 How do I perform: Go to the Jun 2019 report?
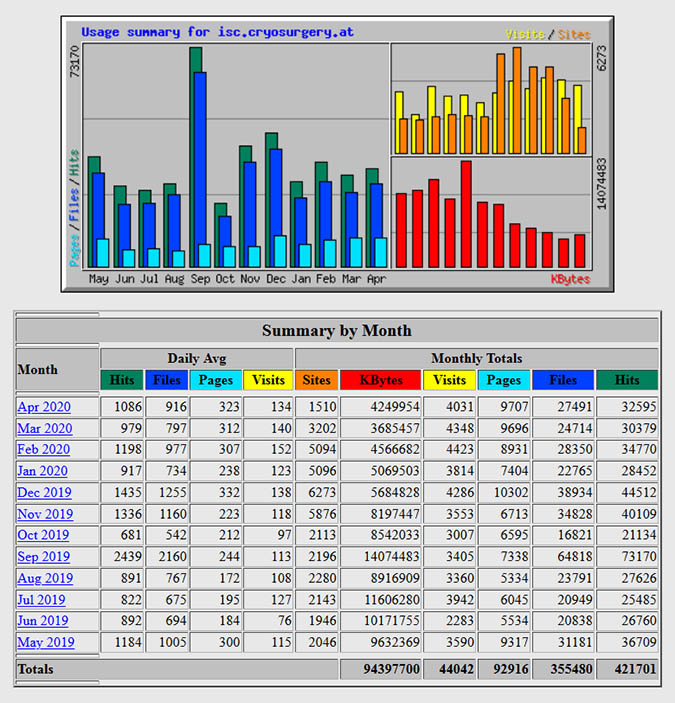pos(42,621)
